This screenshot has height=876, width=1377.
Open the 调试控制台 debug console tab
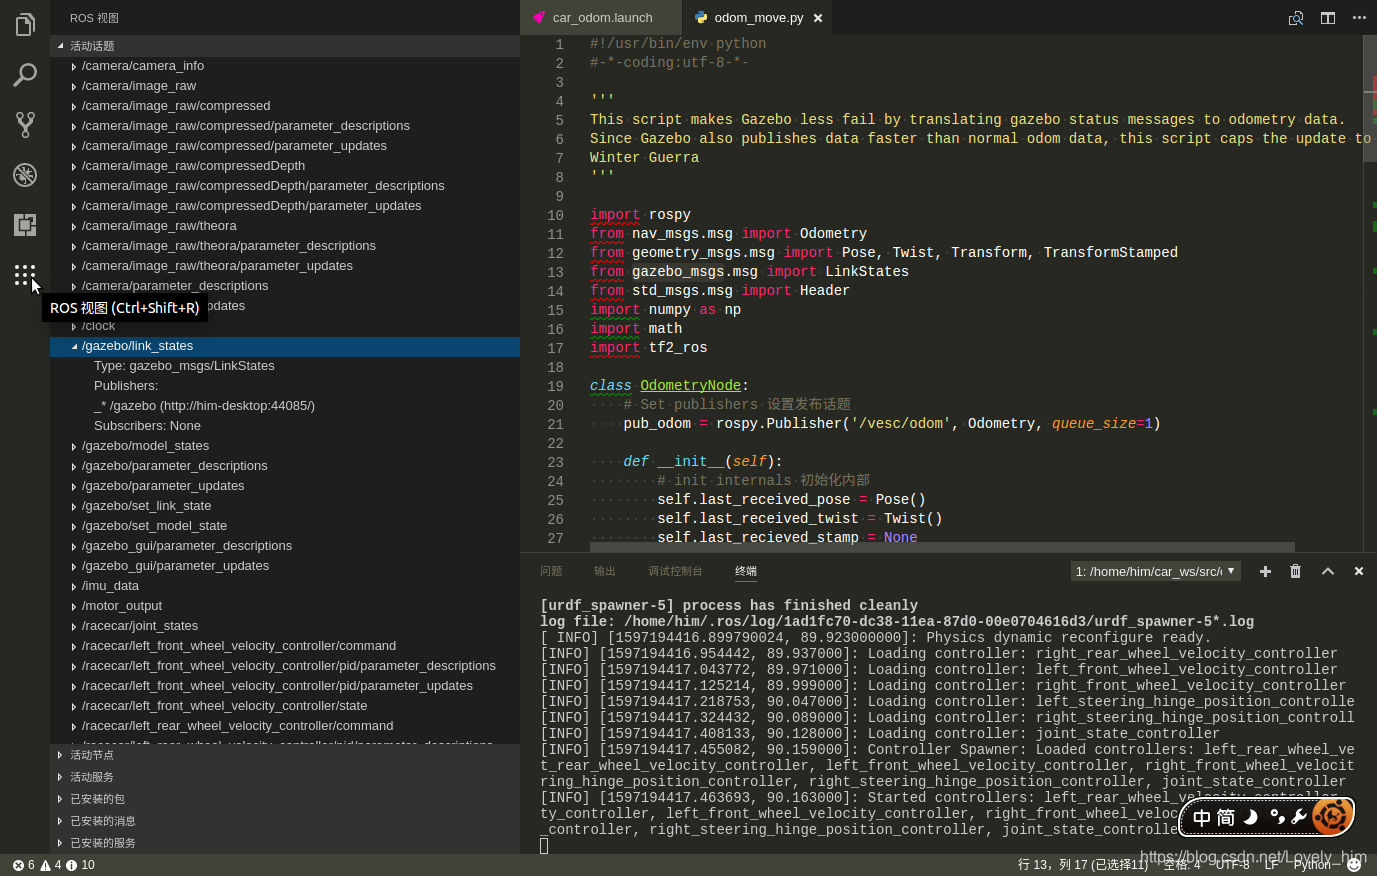pyautogui.click(x=675, y=571)
